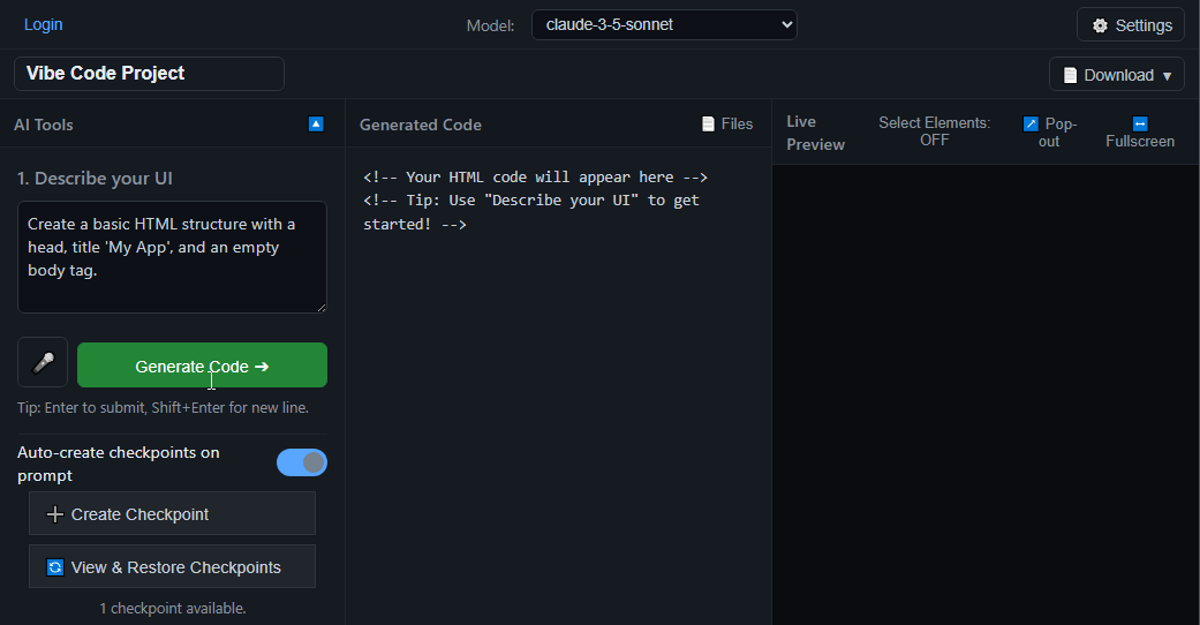This screenshot has width=1200, height=625.
Task: Click the generated code editor area
Action: point(558,400)
